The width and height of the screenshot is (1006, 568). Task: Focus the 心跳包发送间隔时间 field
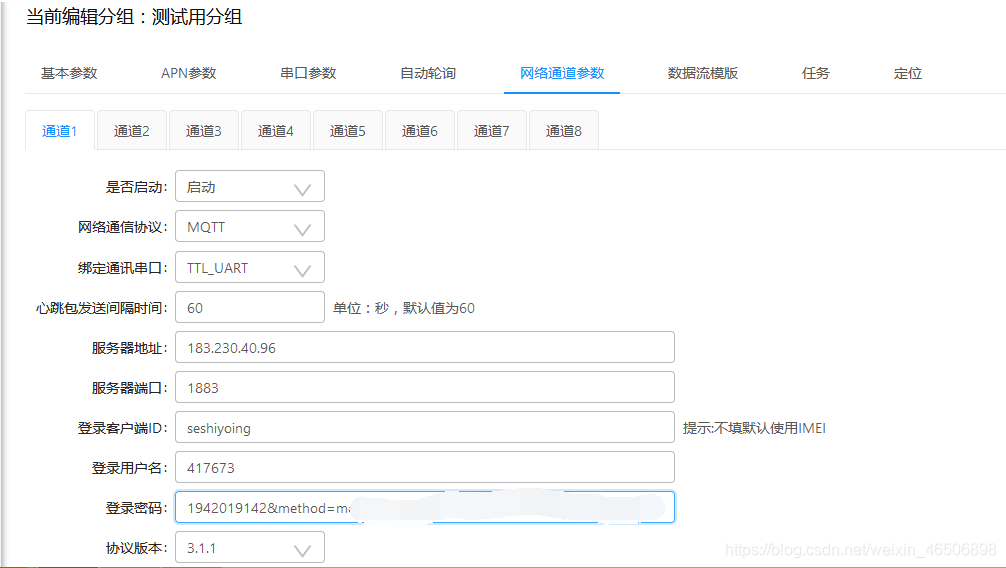point(250,307)
